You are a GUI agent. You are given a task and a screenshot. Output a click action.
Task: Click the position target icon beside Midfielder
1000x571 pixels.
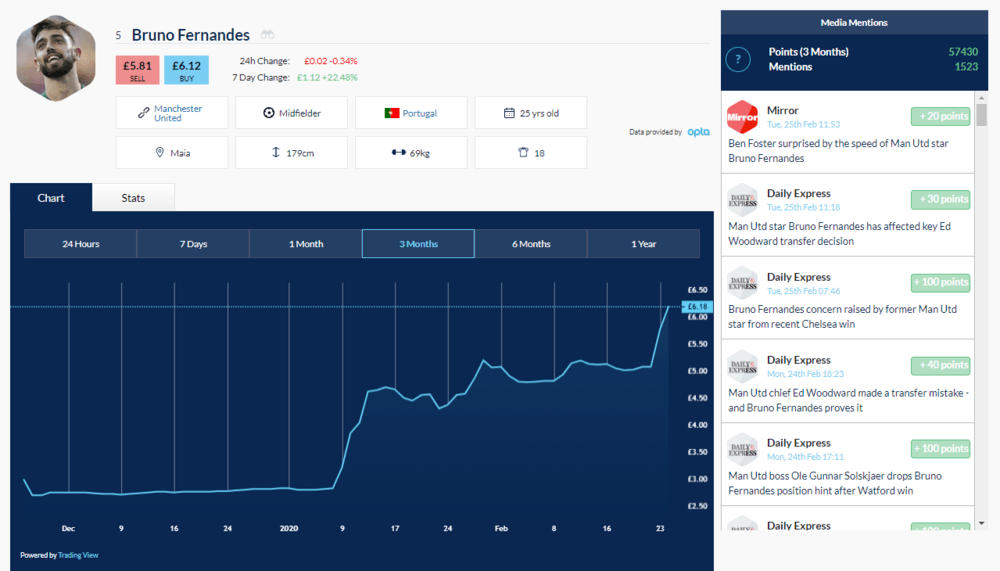[268, 113]
